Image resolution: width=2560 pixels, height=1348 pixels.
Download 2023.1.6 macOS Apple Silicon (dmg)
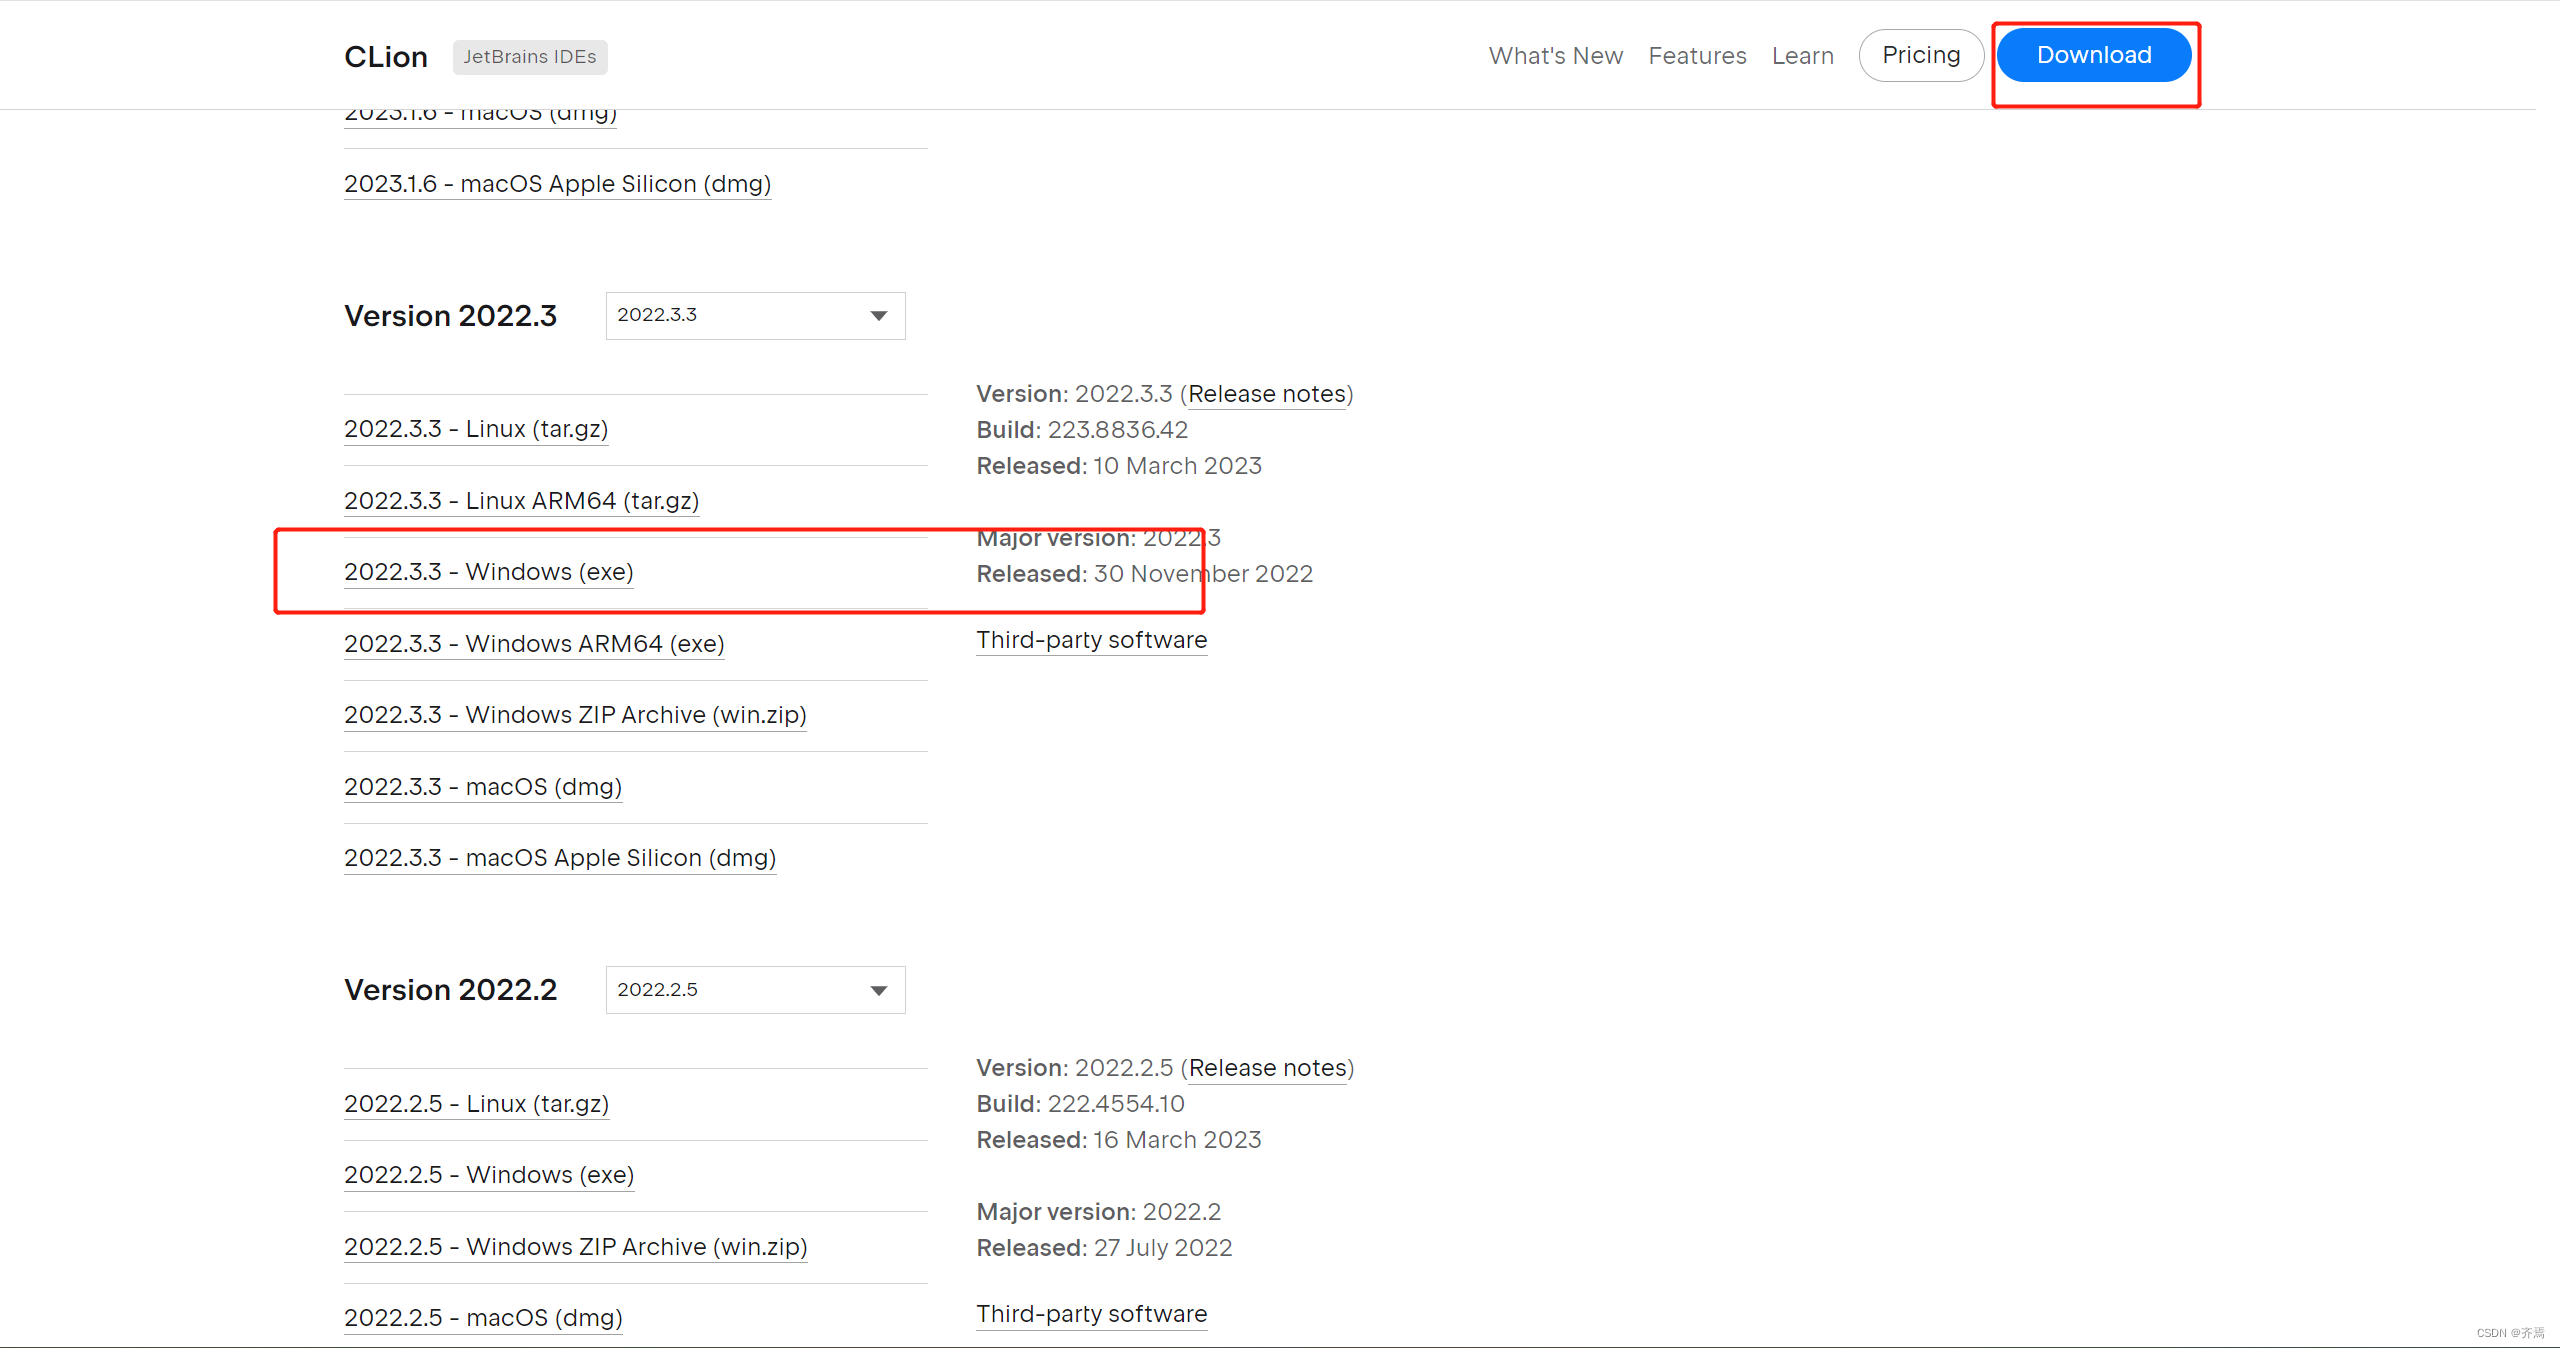[557, 184]
